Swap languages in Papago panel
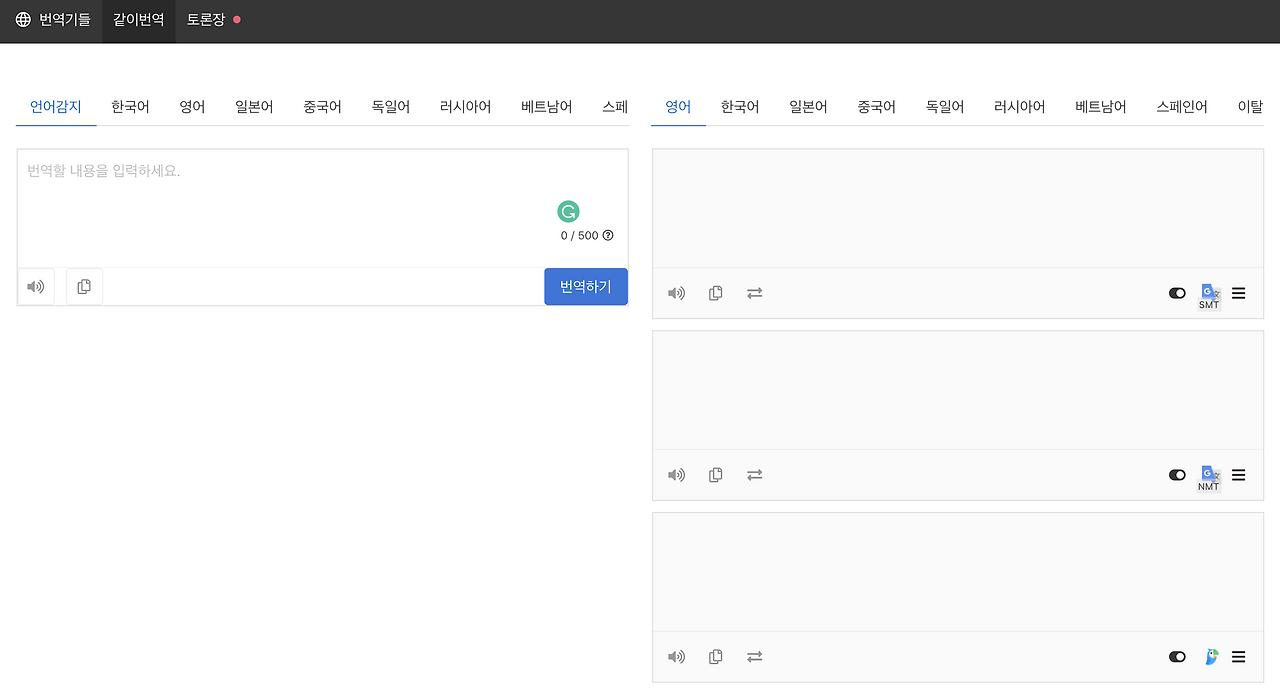 755,657
